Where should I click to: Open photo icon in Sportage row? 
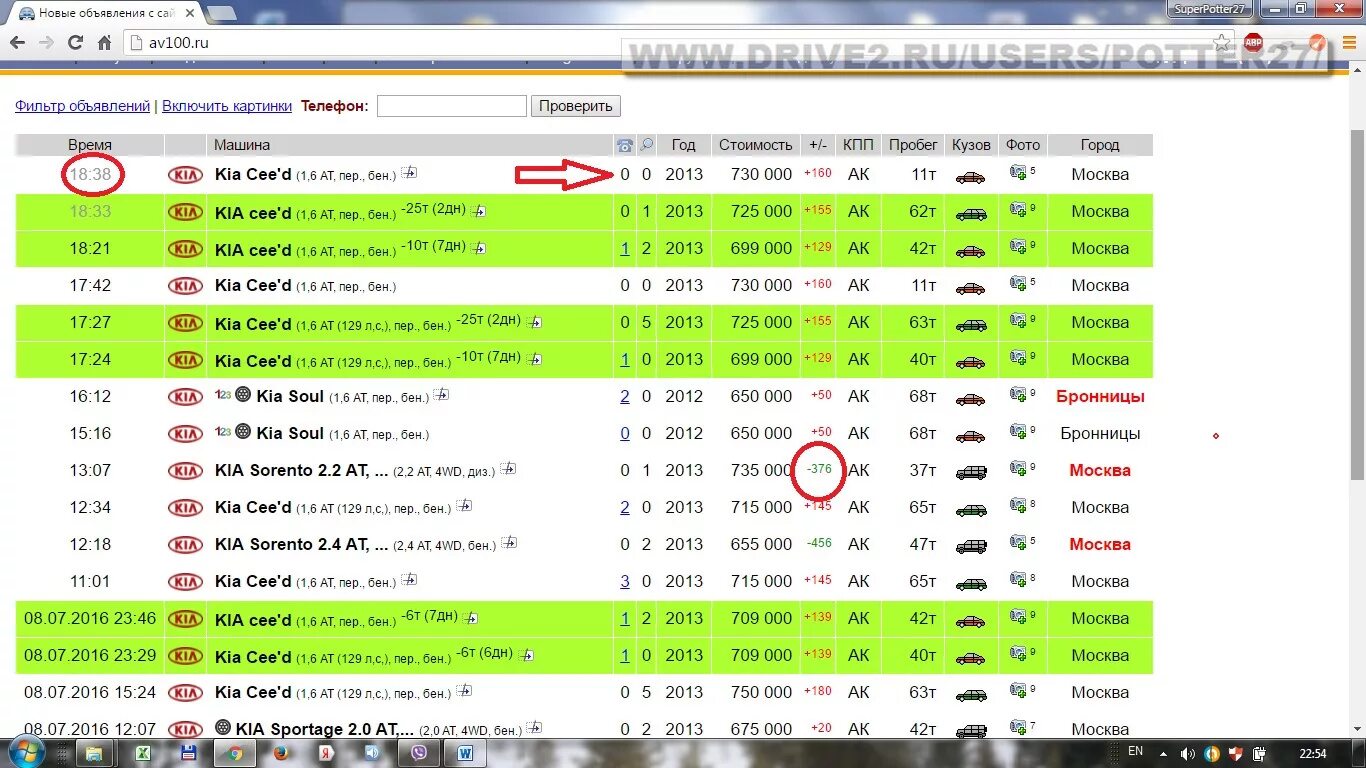(1018, 728)
